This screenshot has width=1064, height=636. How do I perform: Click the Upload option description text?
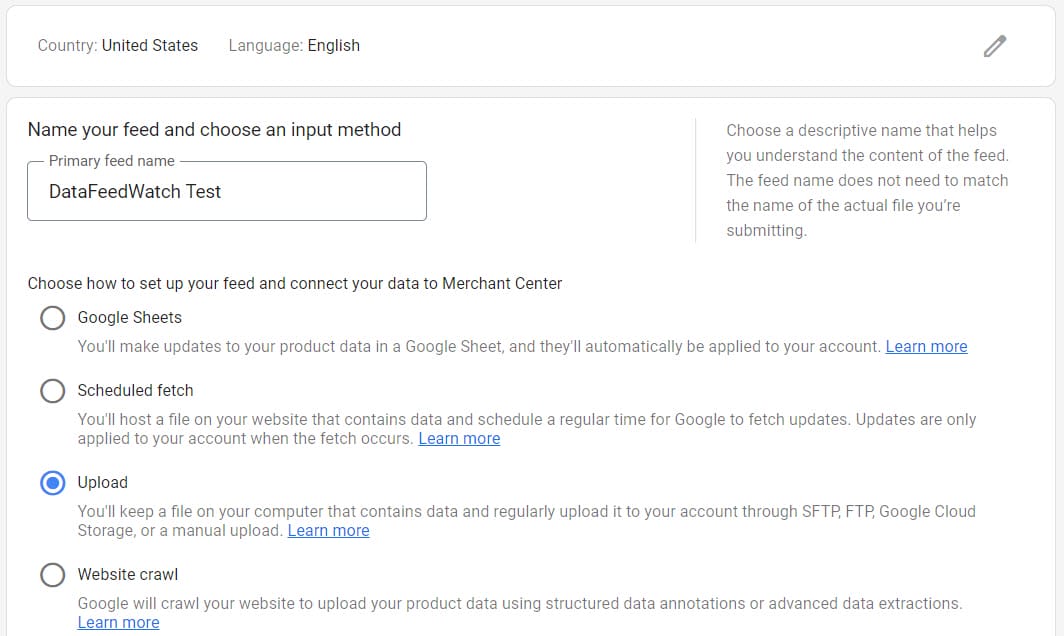click(x=500, y=520)
